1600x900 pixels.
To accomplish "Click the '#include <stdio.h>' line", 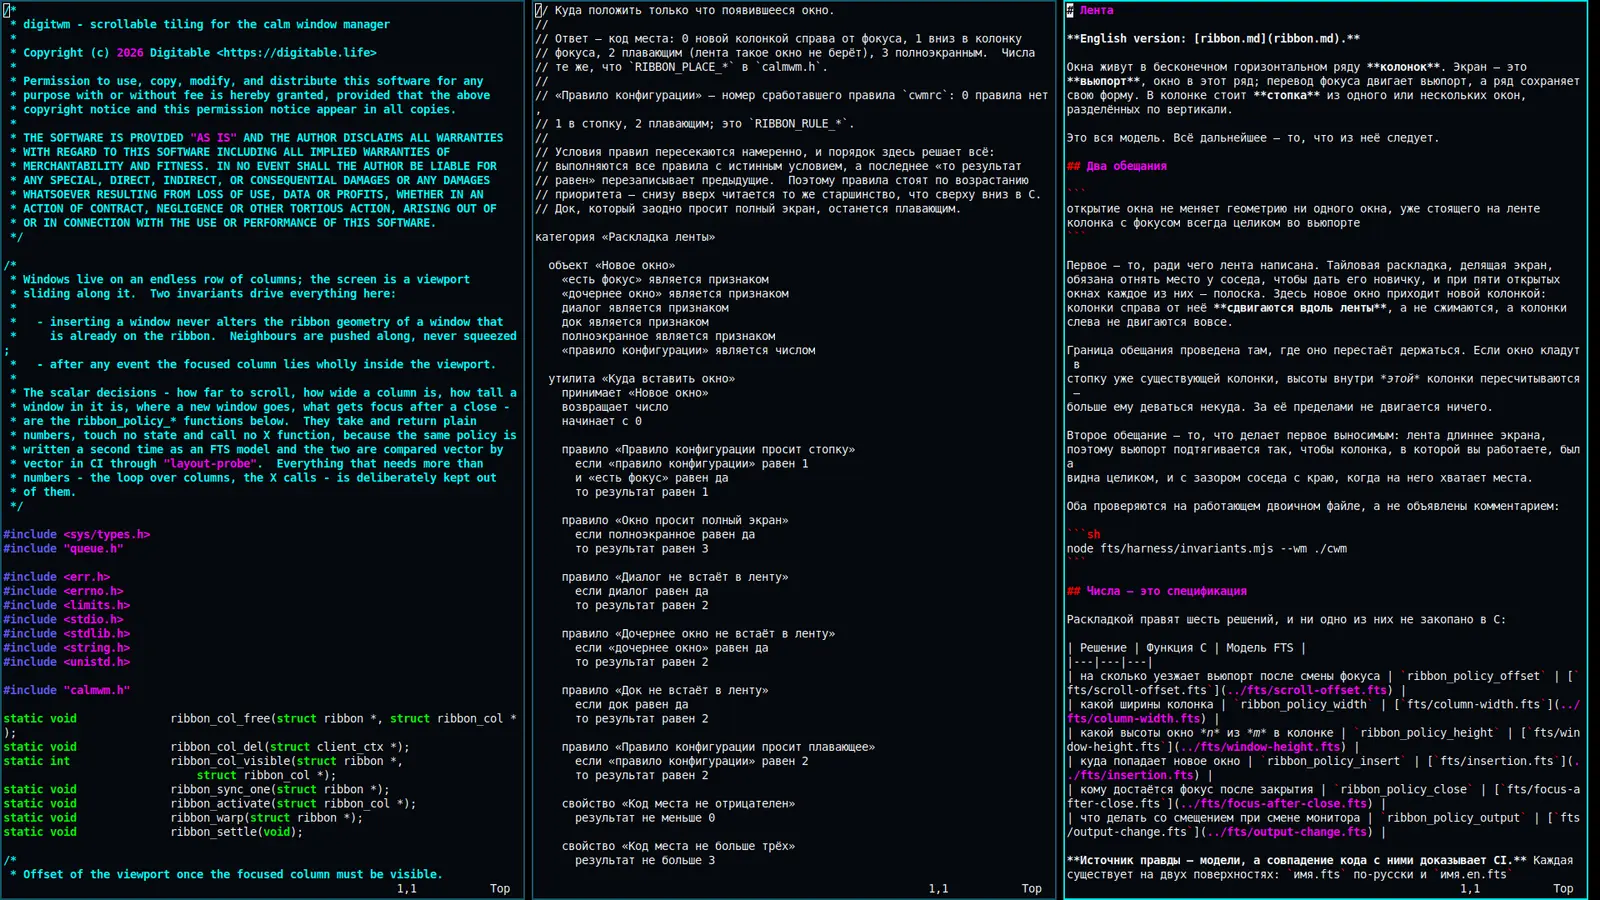I will 64,620.
